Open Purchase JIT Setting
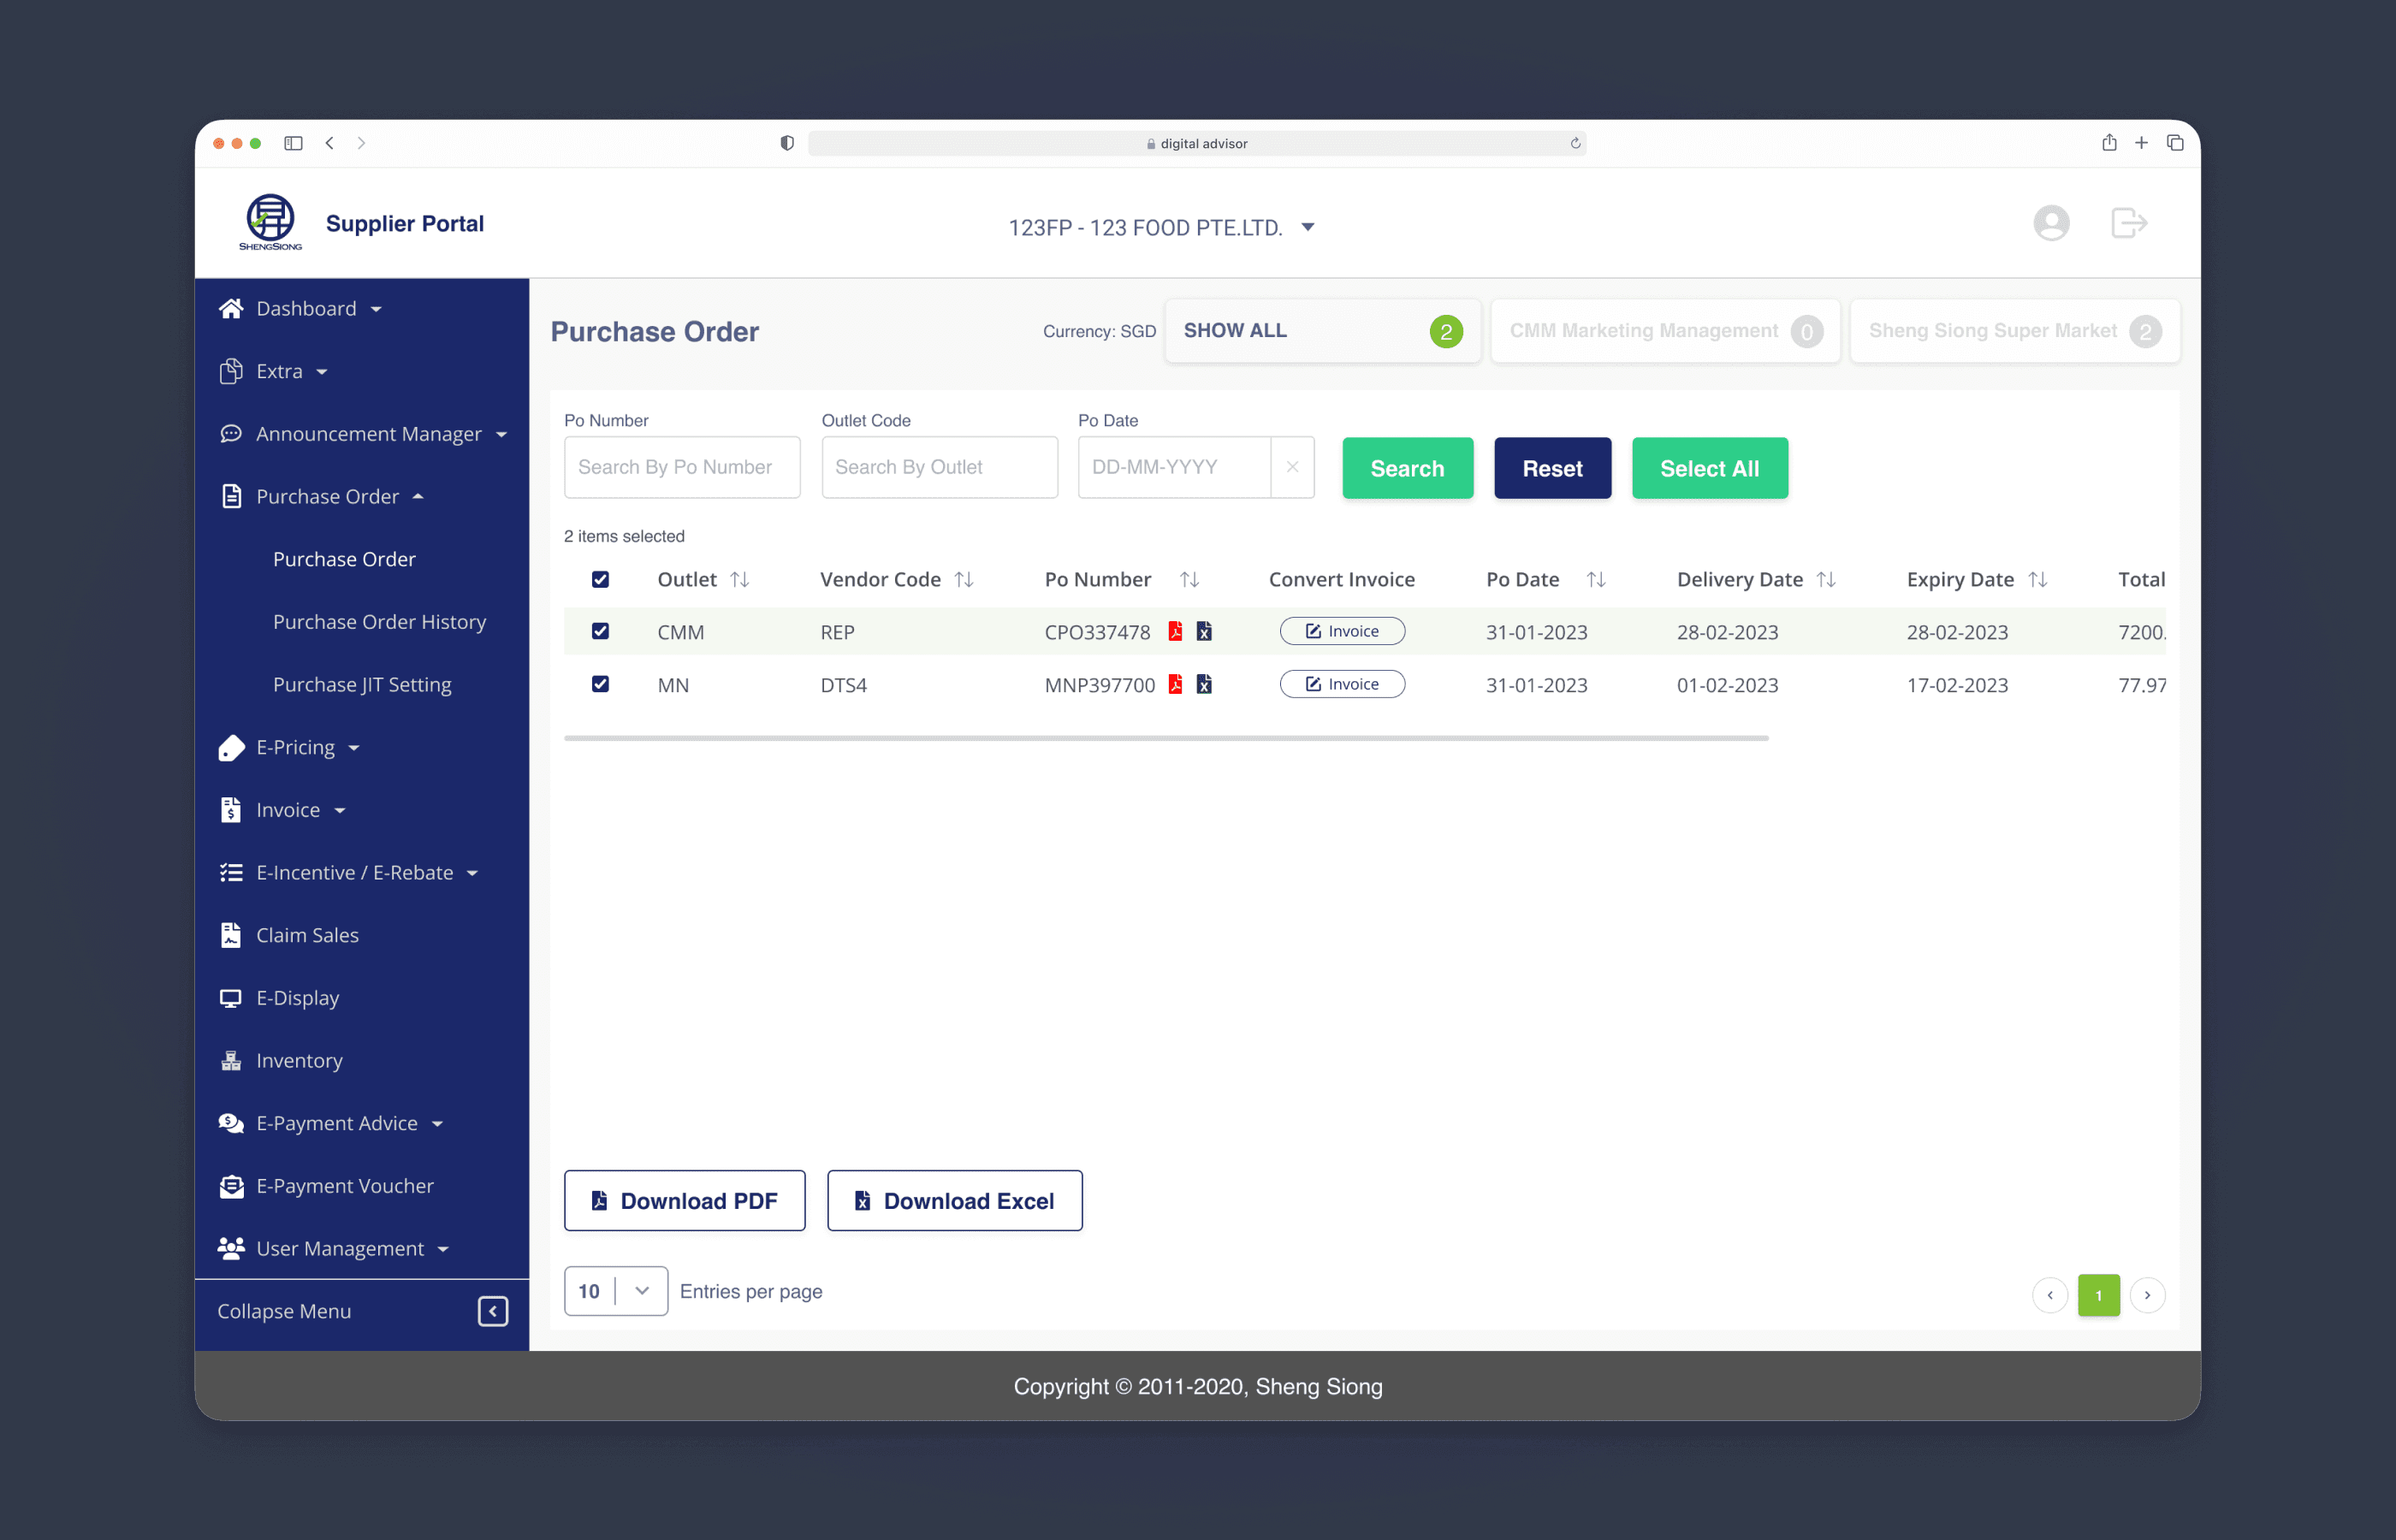Screen dimensions: 2396x1540 (x=362, y=684)
